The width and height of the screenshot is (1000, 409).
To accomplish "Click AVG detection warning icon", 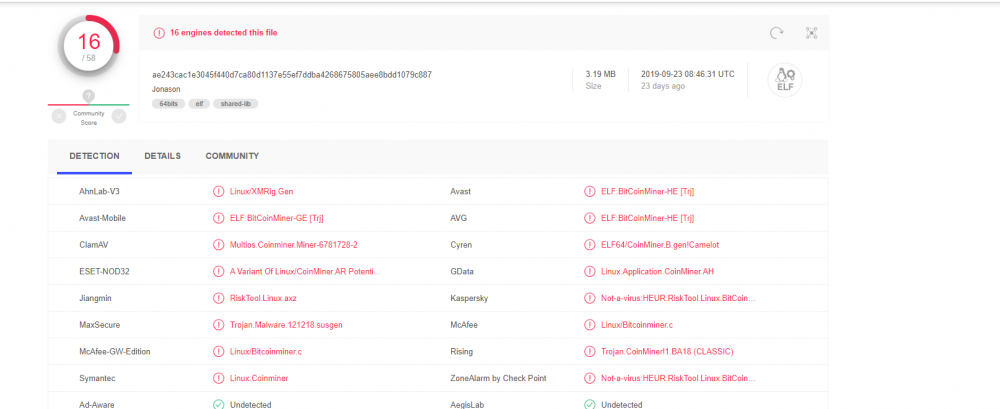I will tap(589, 218).
